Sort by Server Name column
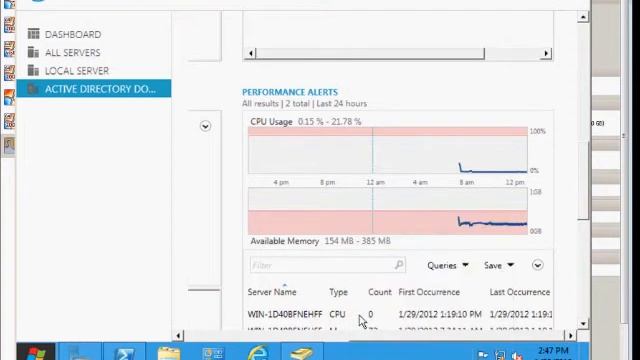The image size is (640, 360). point(272,292)
